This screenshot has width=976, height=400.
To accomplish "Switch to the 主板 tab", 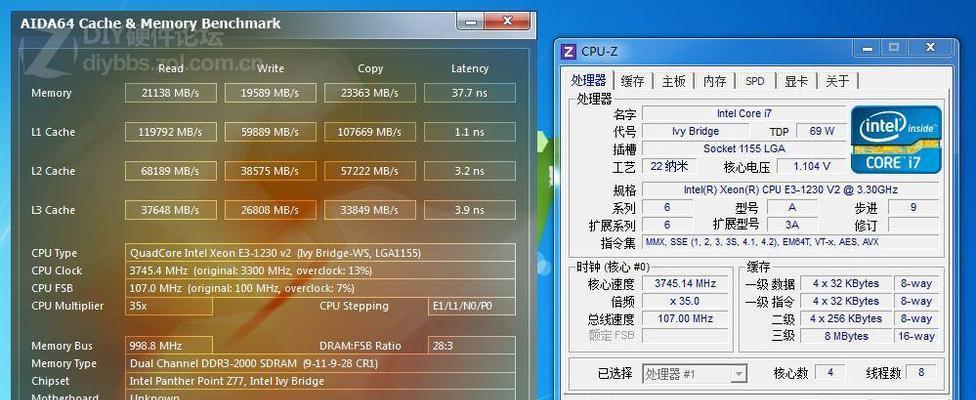I will point(673,81).
